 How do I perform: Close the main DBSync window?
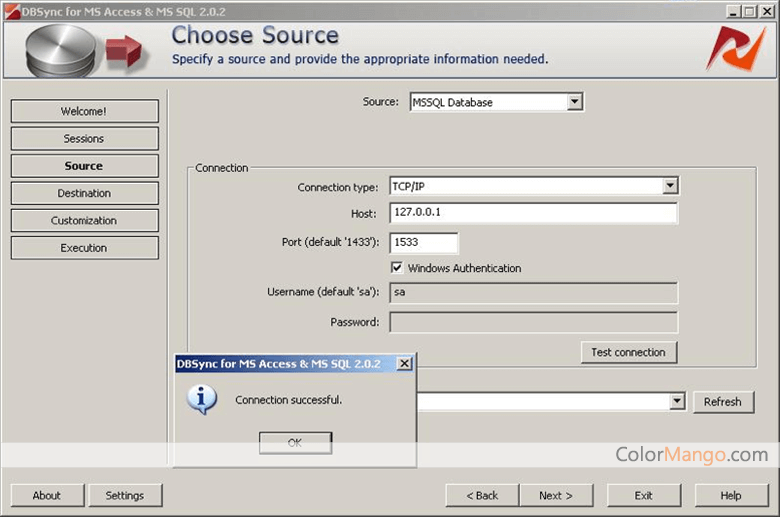(x=767, y=11)
